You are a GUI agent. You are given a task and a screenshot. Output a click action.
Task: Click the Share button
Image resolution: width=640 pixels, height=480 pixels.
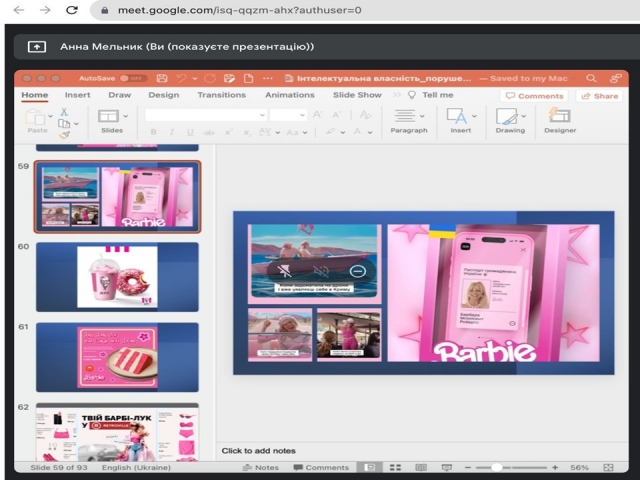[x=599, y=96]
